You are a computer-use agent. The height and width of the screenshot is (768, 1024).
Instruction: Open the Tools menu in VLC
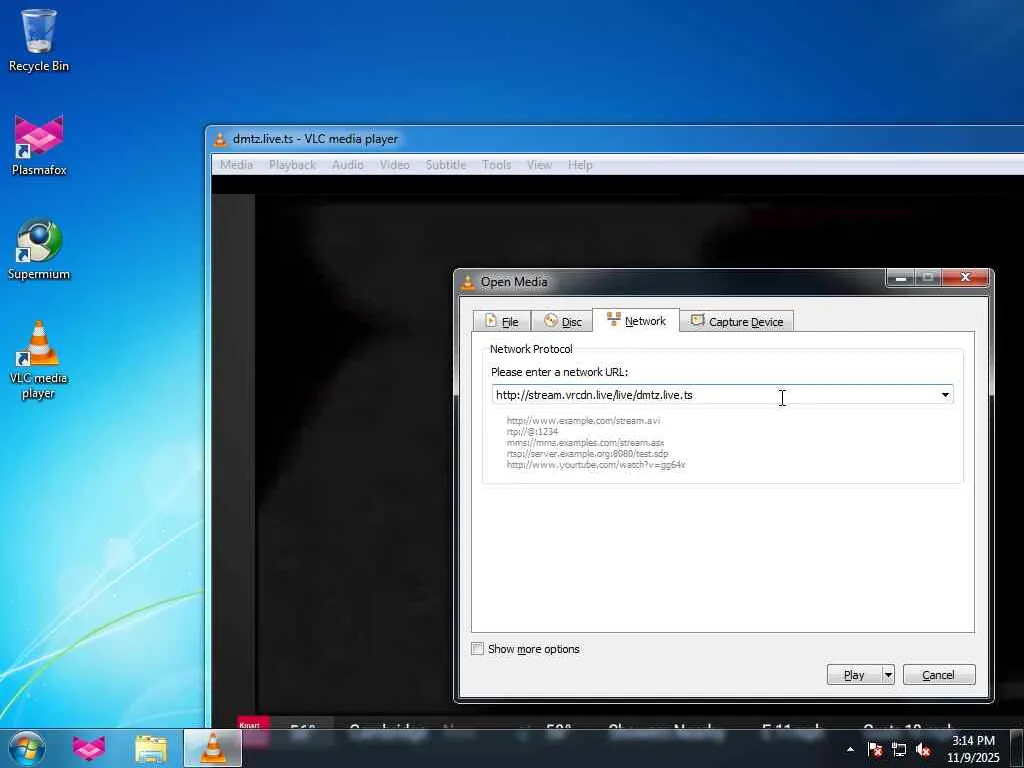[496, 165]
